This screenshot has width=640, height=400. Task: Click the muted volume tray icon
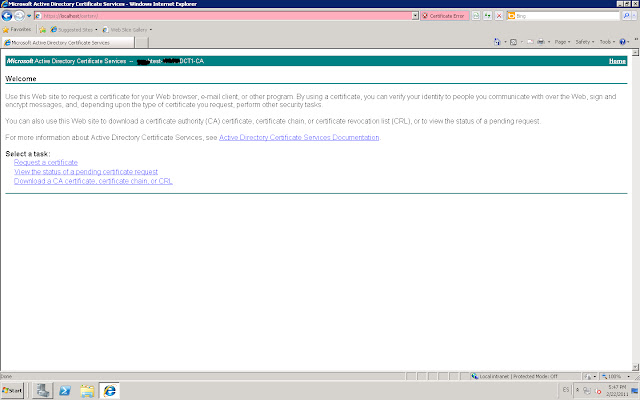pyautogui.click(x=598, y=391)
